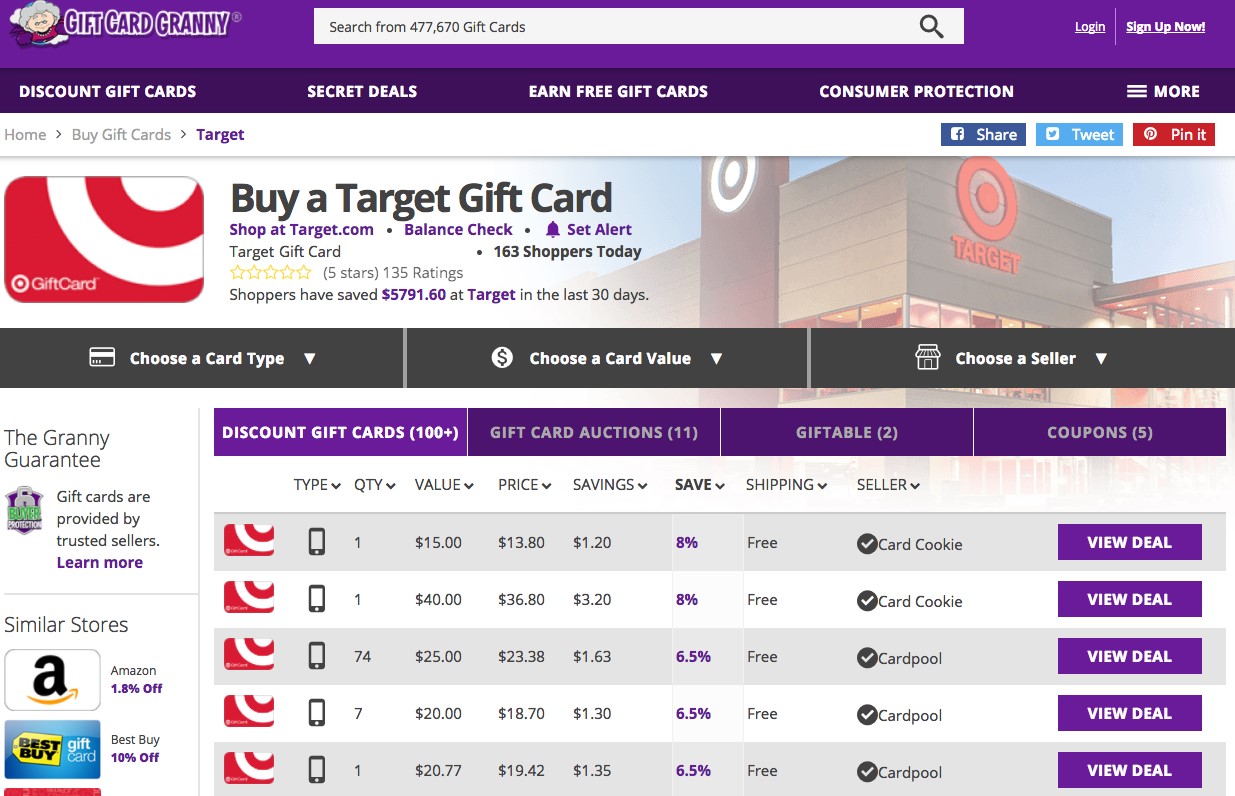
Task: Click the Target link in savings text
Action: pos(492,294)
